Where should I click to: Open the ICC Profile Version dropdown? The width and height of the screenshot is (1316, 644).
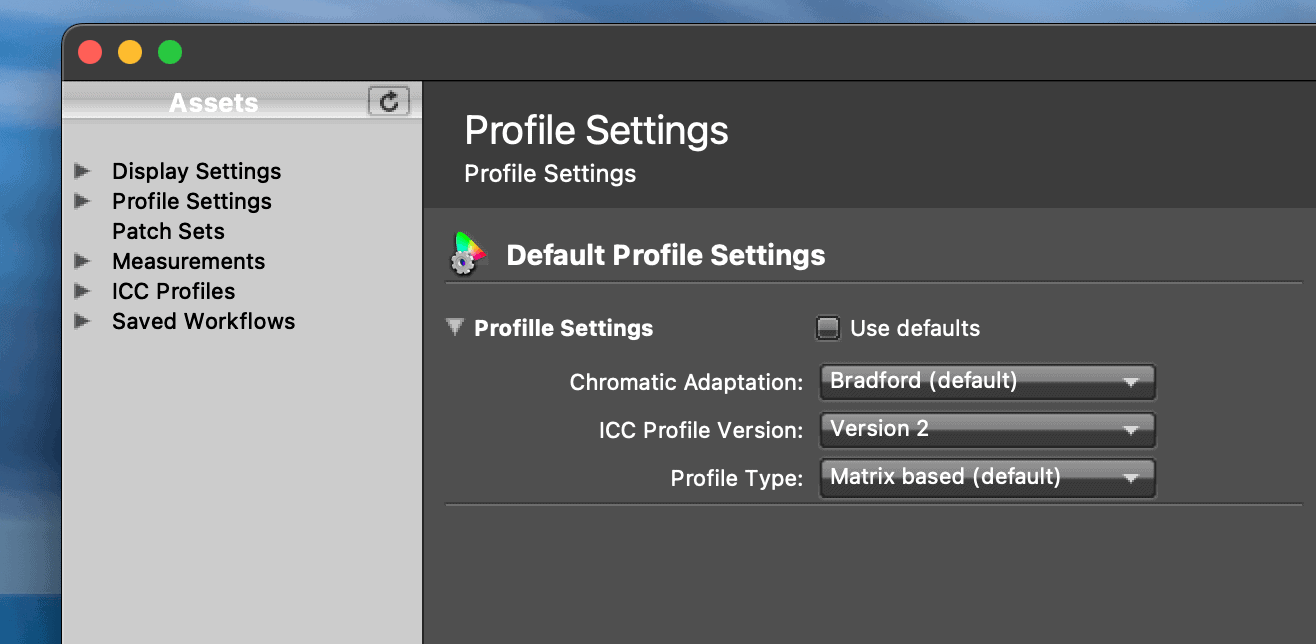[987, 430]
